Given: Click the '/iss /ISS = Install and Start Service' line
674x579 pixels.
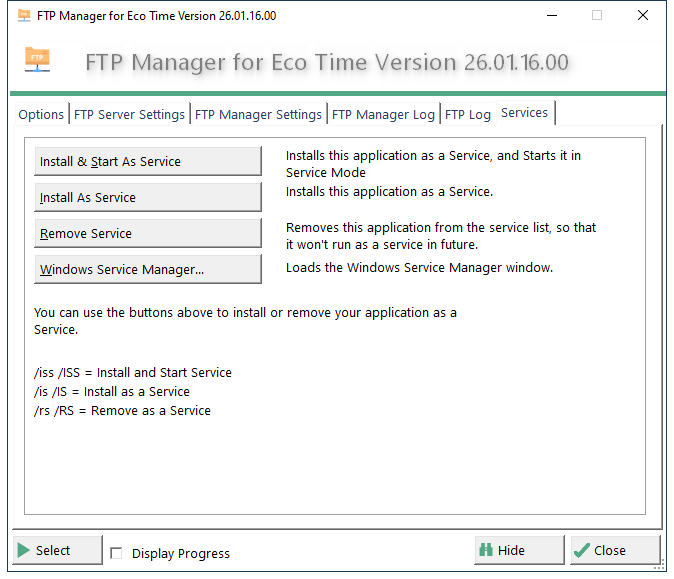Looking at the screenshot, I should pos(133,372).
